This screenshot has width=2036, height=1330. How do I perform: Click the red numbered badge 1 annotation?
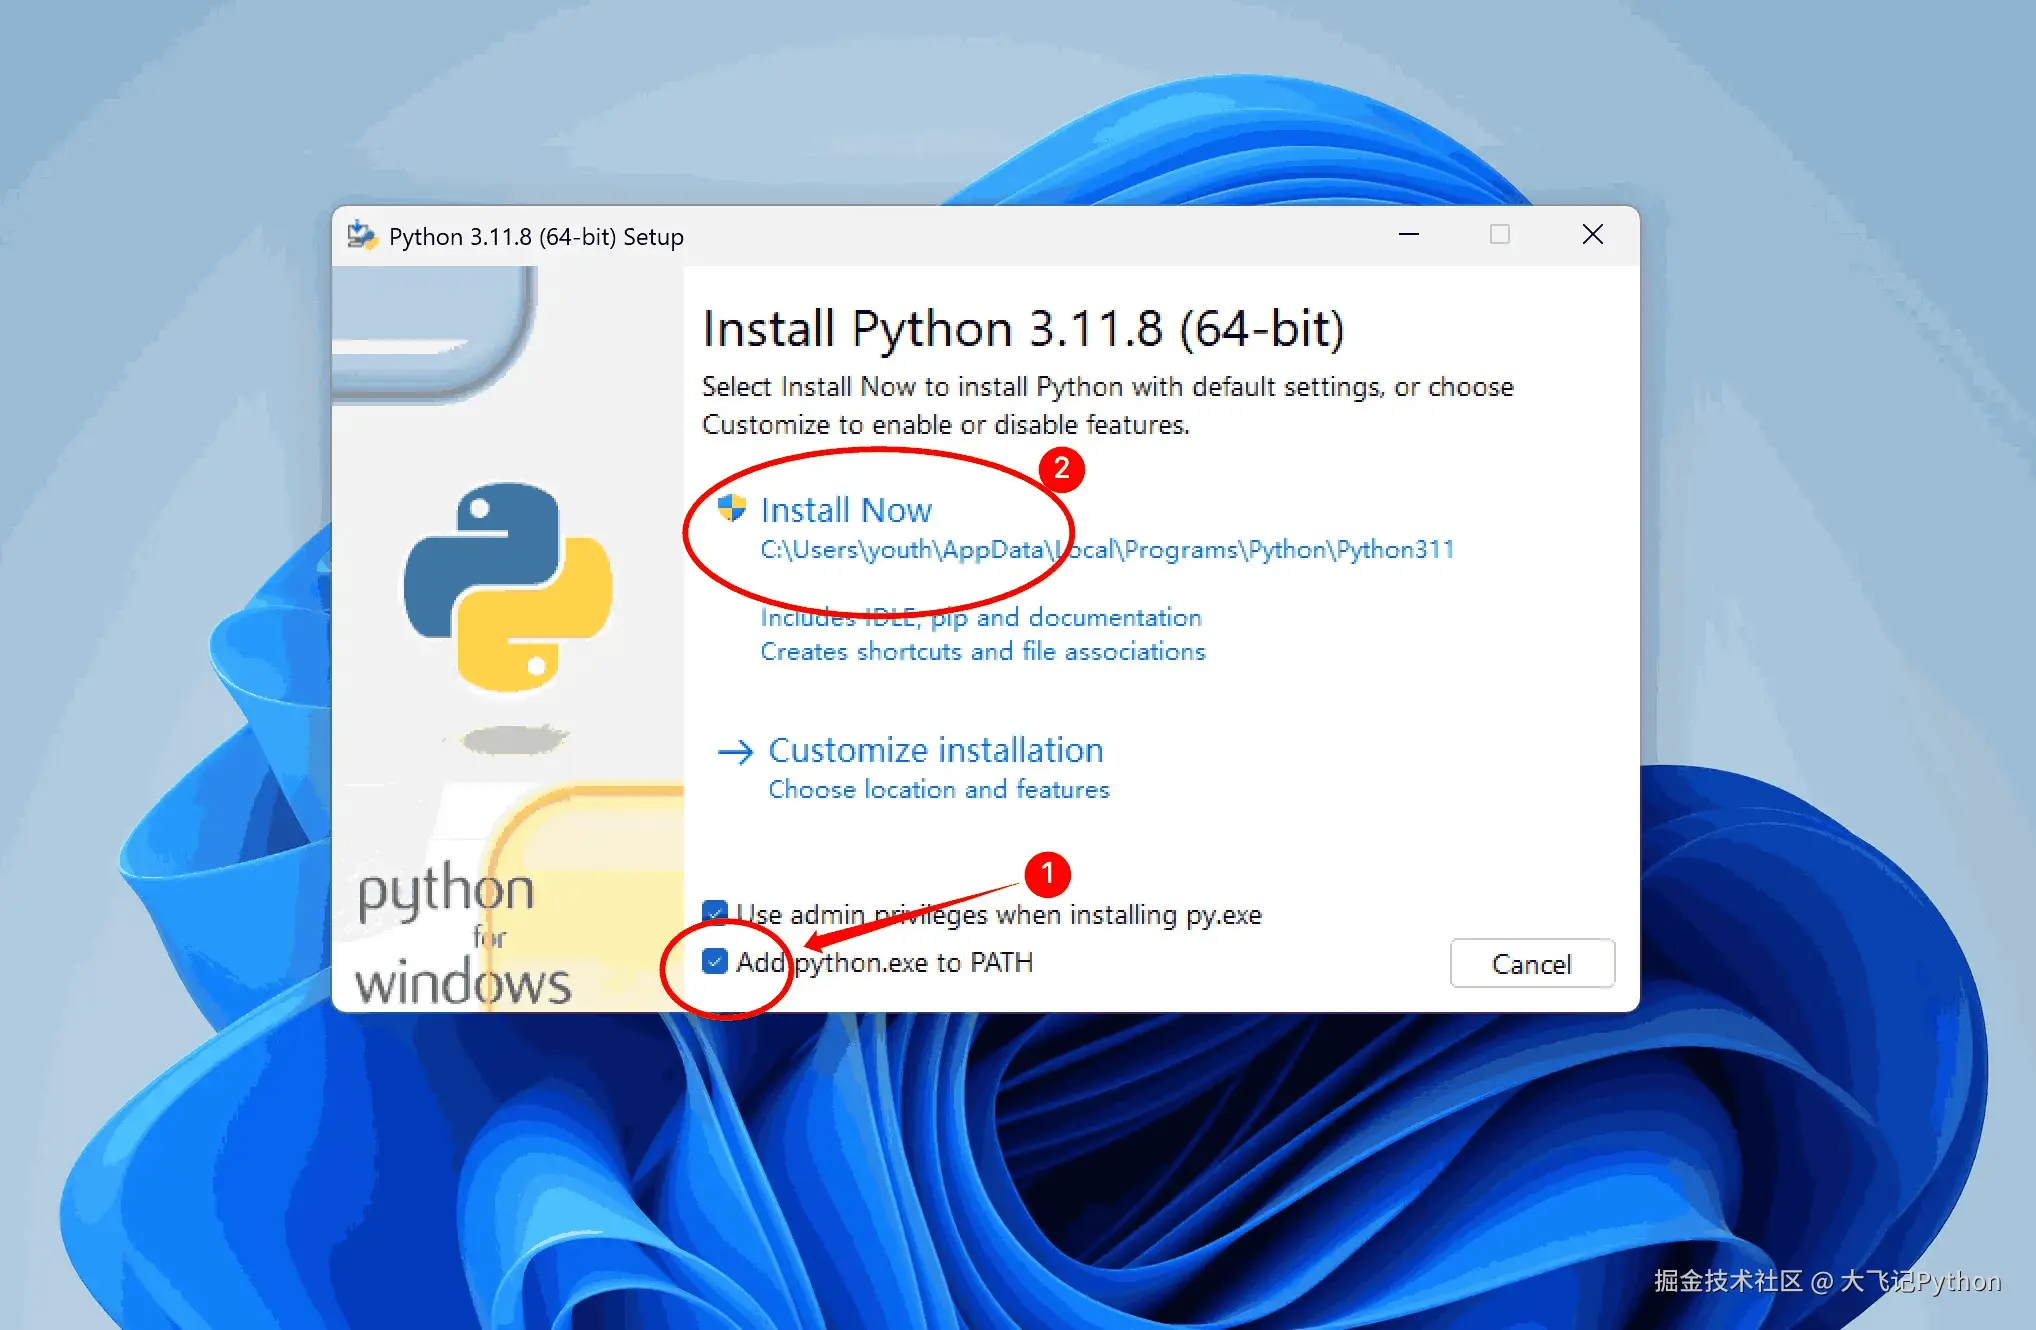click(x=1047, y=874)
